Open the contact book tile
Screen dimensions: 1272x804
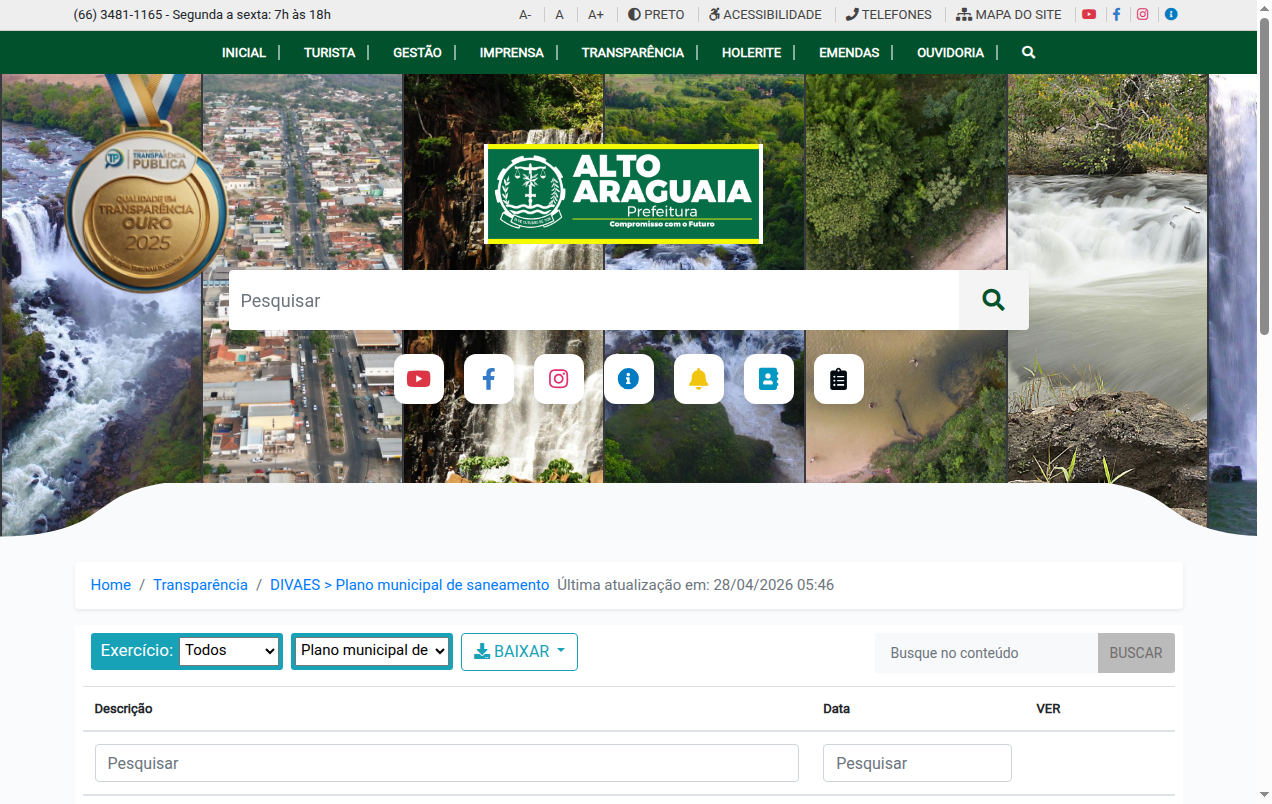point(769,379)
